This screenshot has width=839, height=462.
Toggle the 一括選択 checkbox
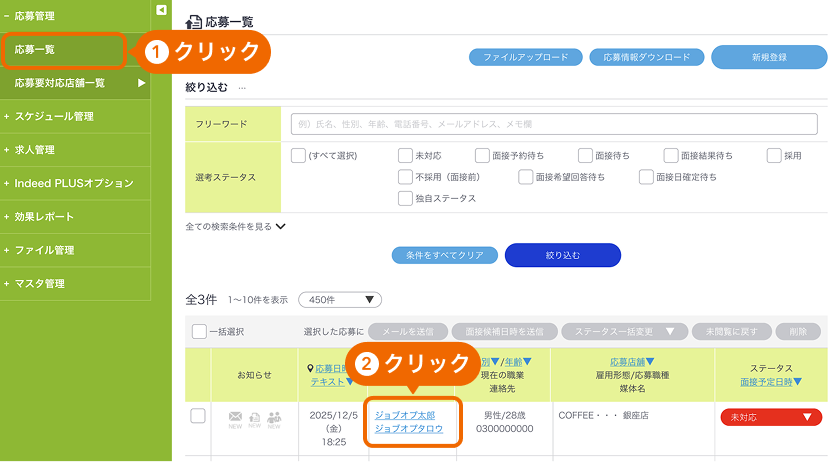199,331
